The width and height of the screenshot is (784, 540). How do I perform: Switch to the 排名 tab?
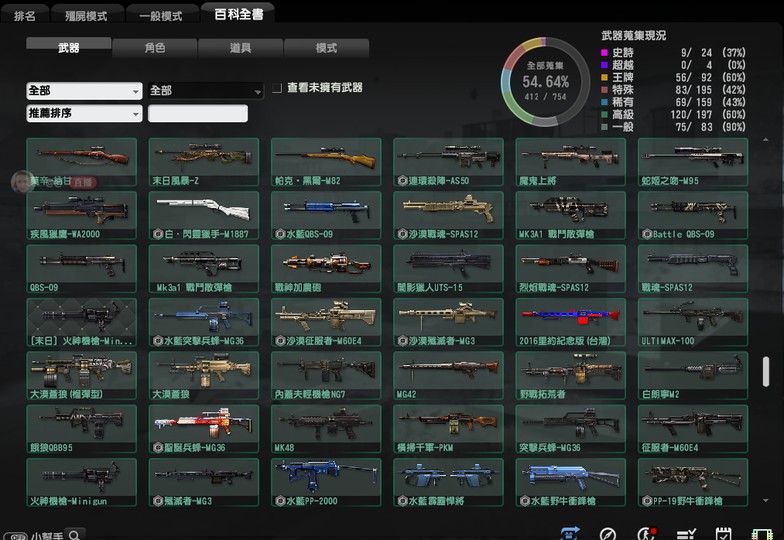(x=24, y=15)
